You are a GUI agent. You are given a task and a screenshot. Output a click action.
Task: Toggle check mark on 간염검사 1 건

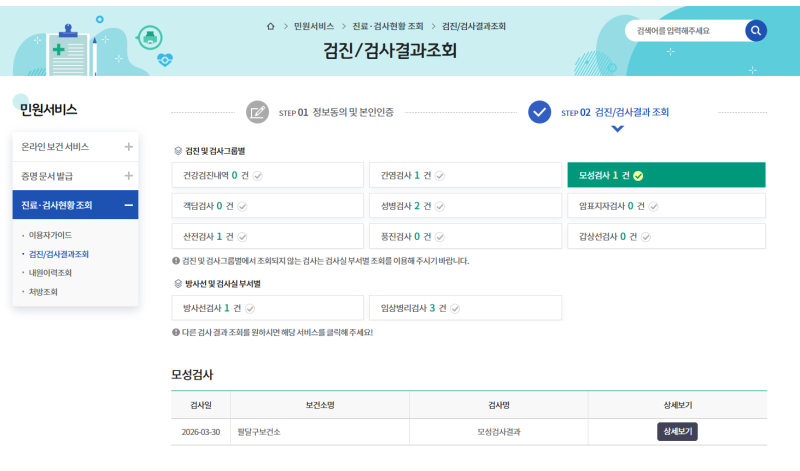[x=440, y=176]
